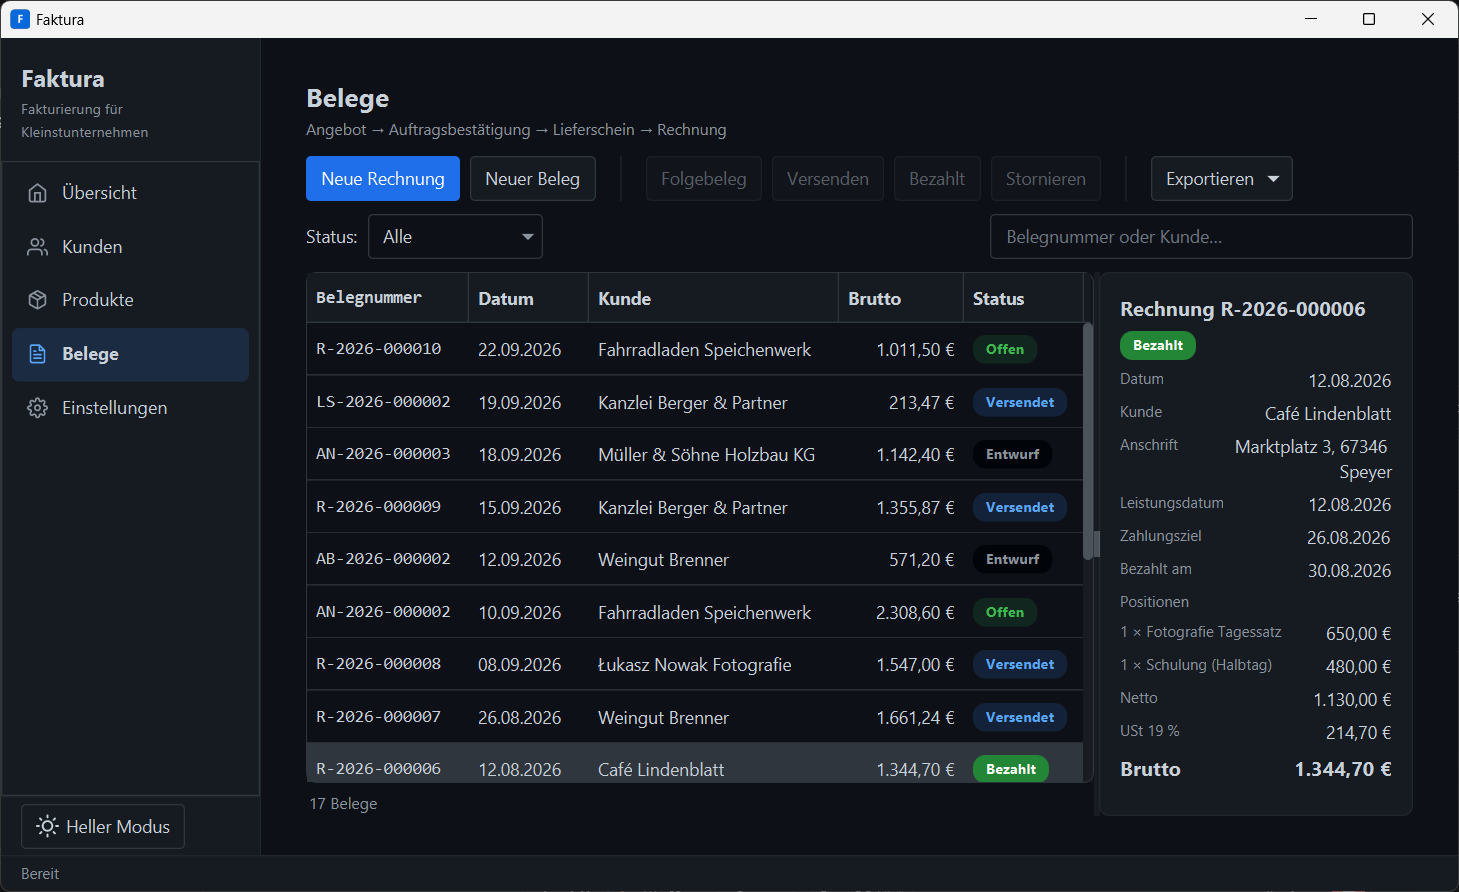Select row R-2026-000006
This screenshot has width=1459, height=892.
[x=695, y=763]
